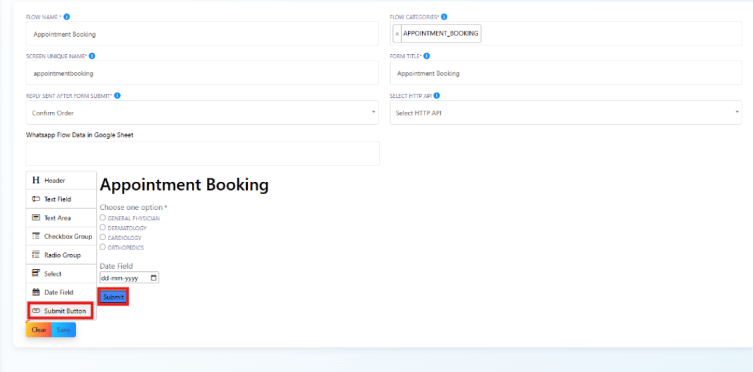Screen dimensions: 753x372
Task: Add a Select component
Action: point(61,274)
